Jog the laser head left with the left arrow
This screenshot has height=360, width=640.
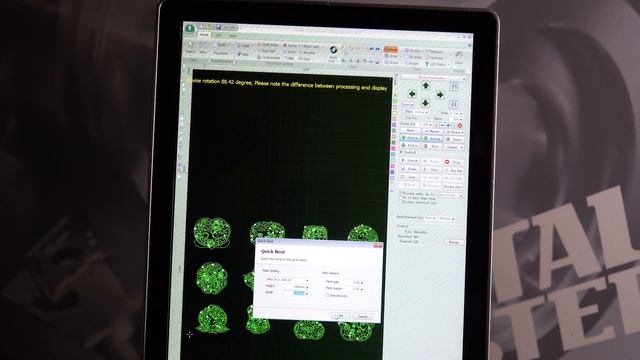(x=412, y=94)
